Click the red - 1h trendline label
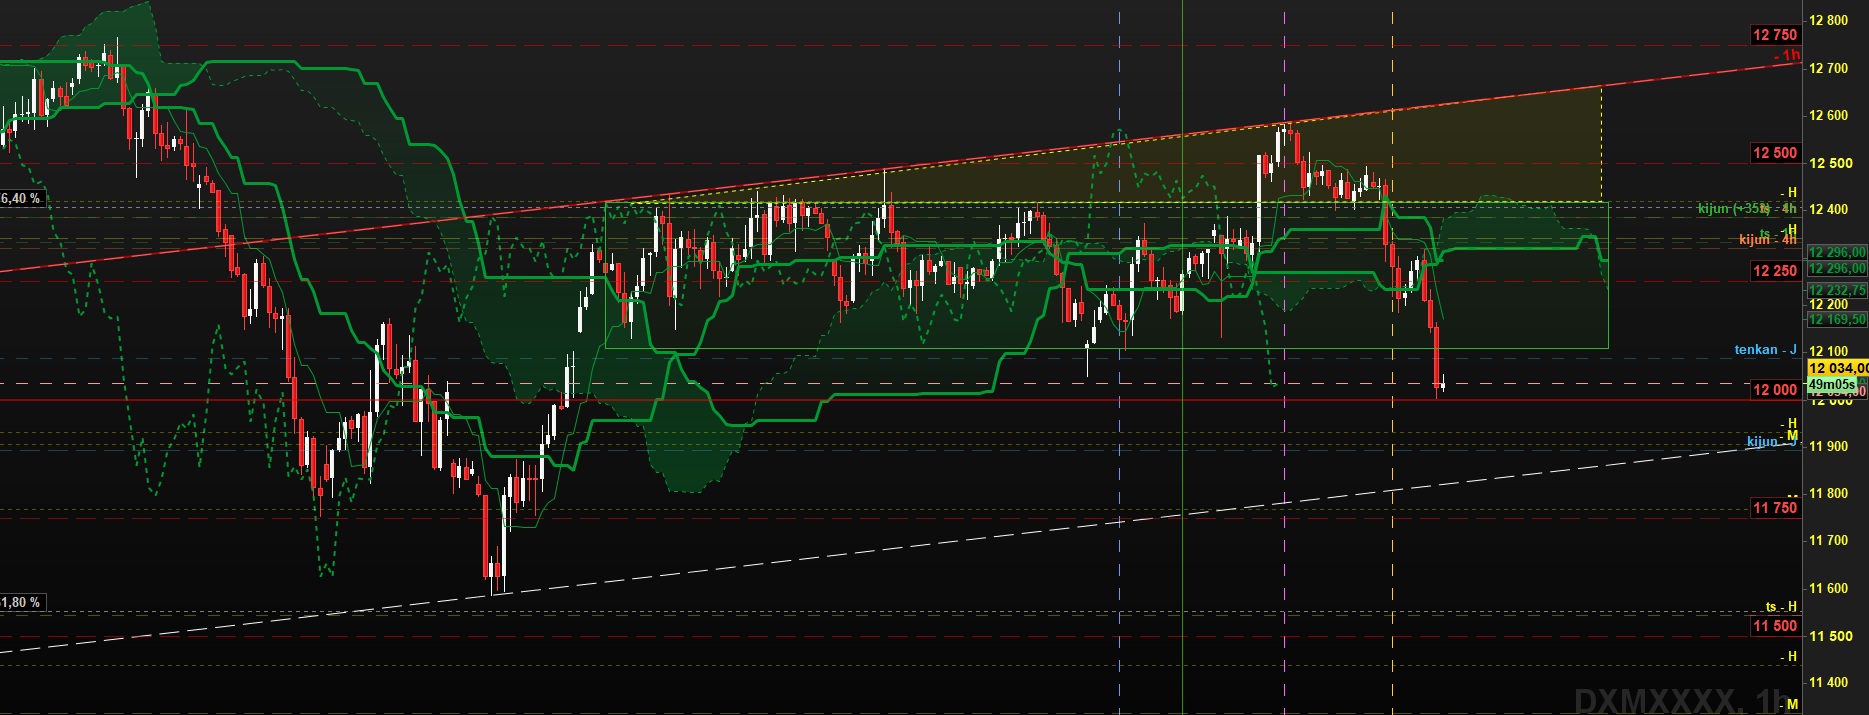1869x715 pixels. [1788, 56]
